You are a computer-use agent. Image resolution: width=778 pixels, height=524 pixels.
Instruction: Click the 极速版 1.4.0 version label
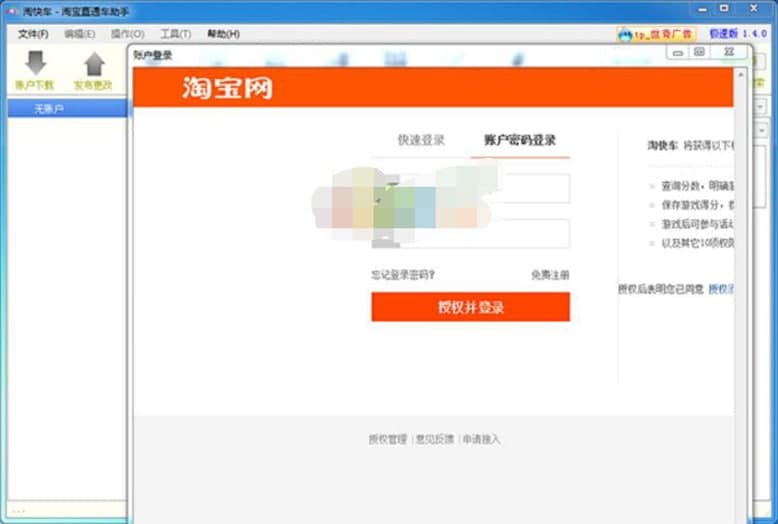click(738, 34)
